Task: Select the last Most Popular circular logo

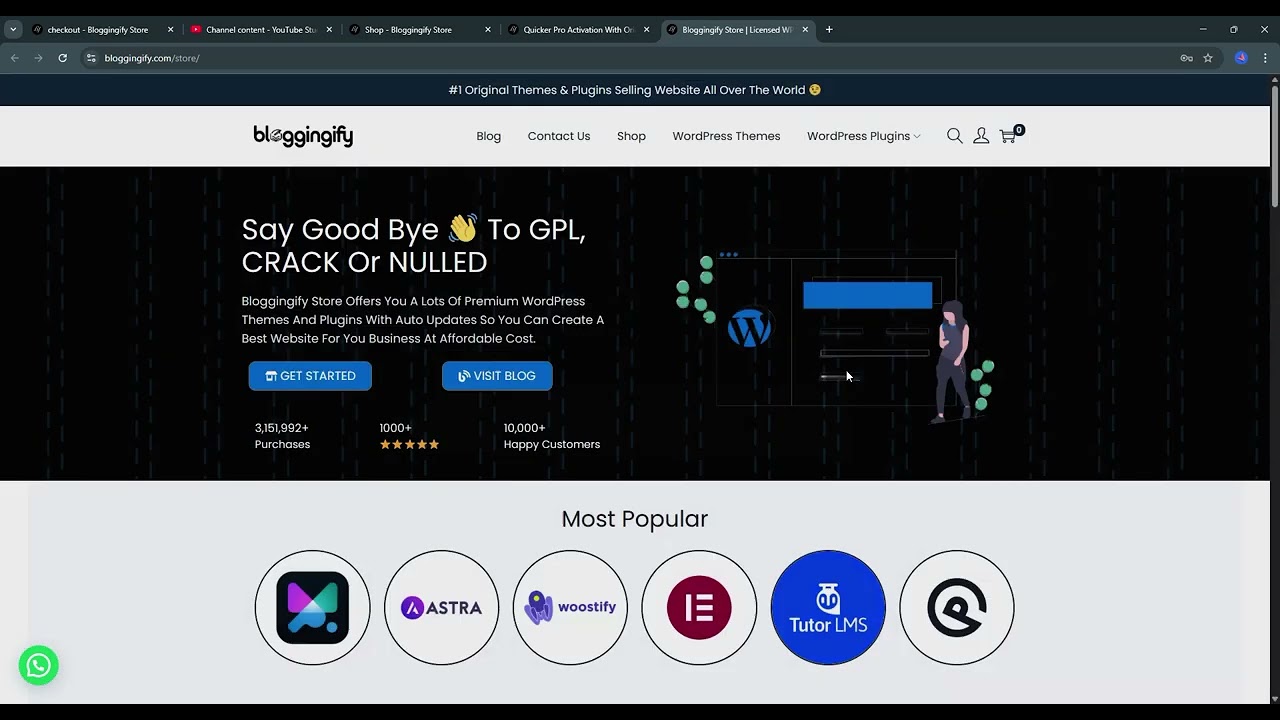Action: [x=957, y=607]
